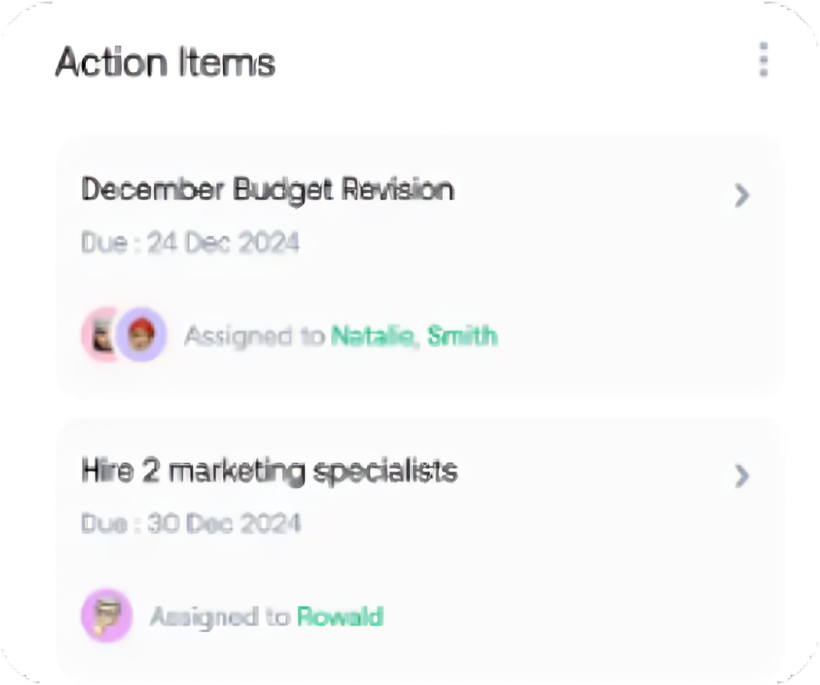
Task: Click the Due 24 Dec 2024 date
Action: (x=190, y=242)
